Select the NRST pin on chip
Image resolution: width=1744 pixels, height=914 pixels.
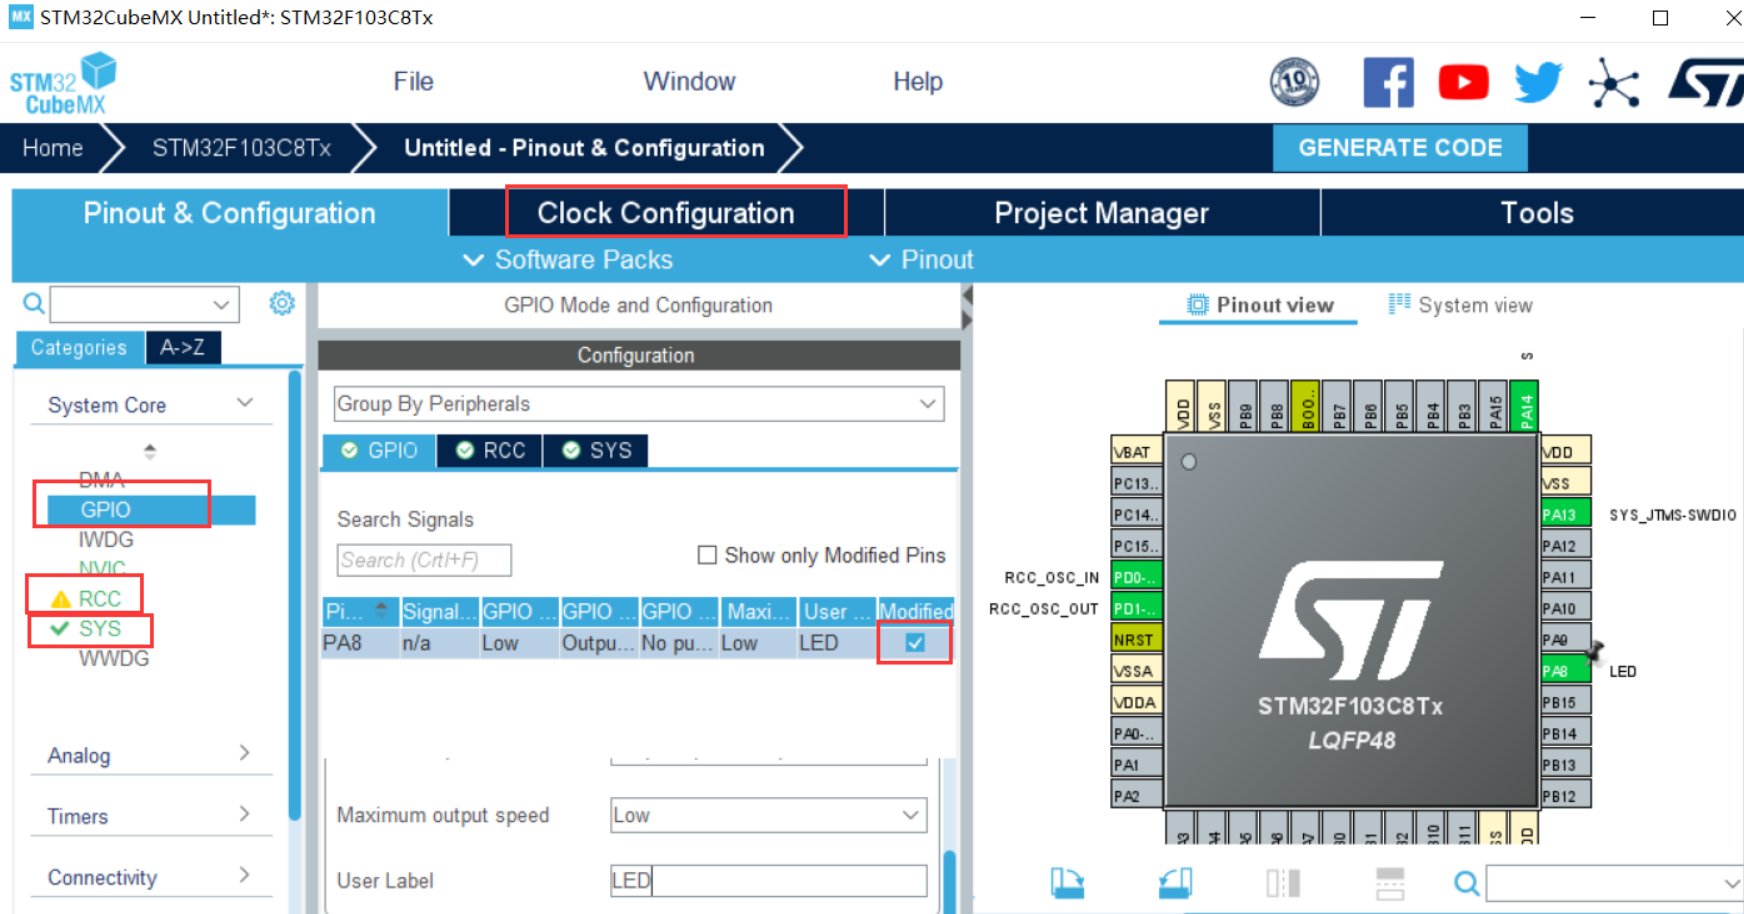tap(1136, 639)
